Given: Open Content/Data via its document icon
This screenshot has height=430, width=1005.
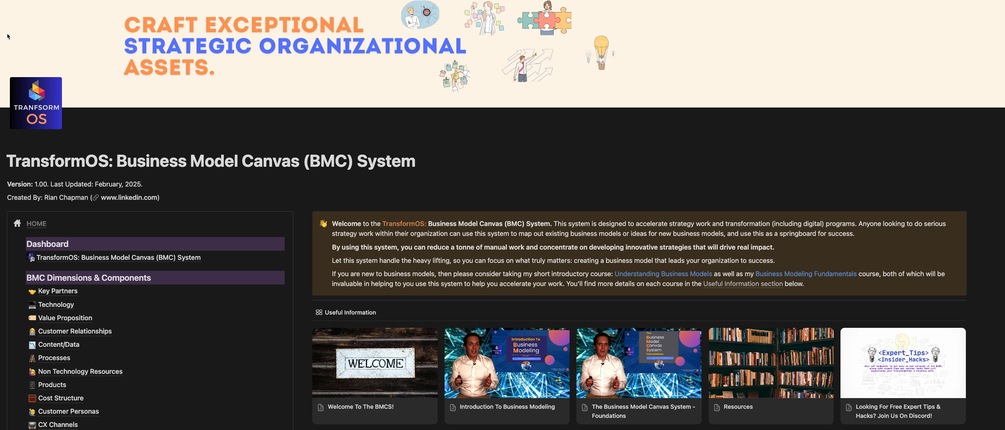Looking at the screenshot, I should pyautogui.click(x=32, y=345).
